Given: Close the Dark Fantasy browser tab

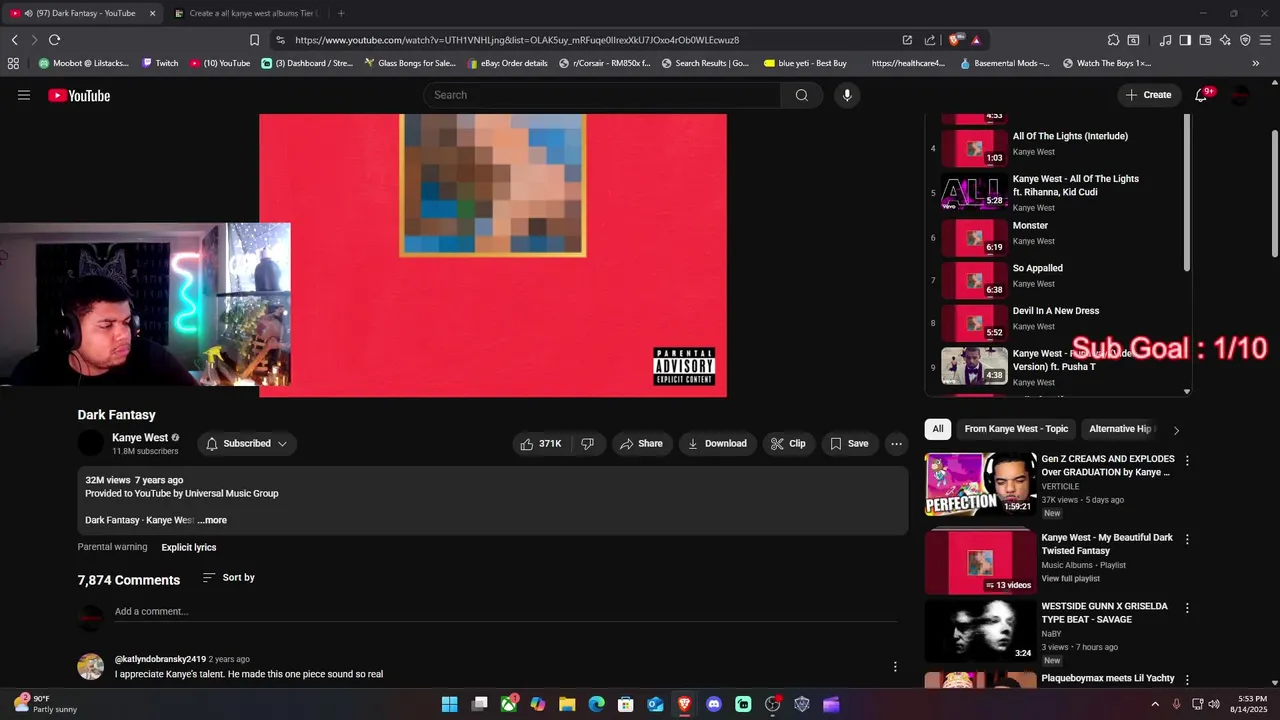Looking at the screenshot, I should (152, 13).
